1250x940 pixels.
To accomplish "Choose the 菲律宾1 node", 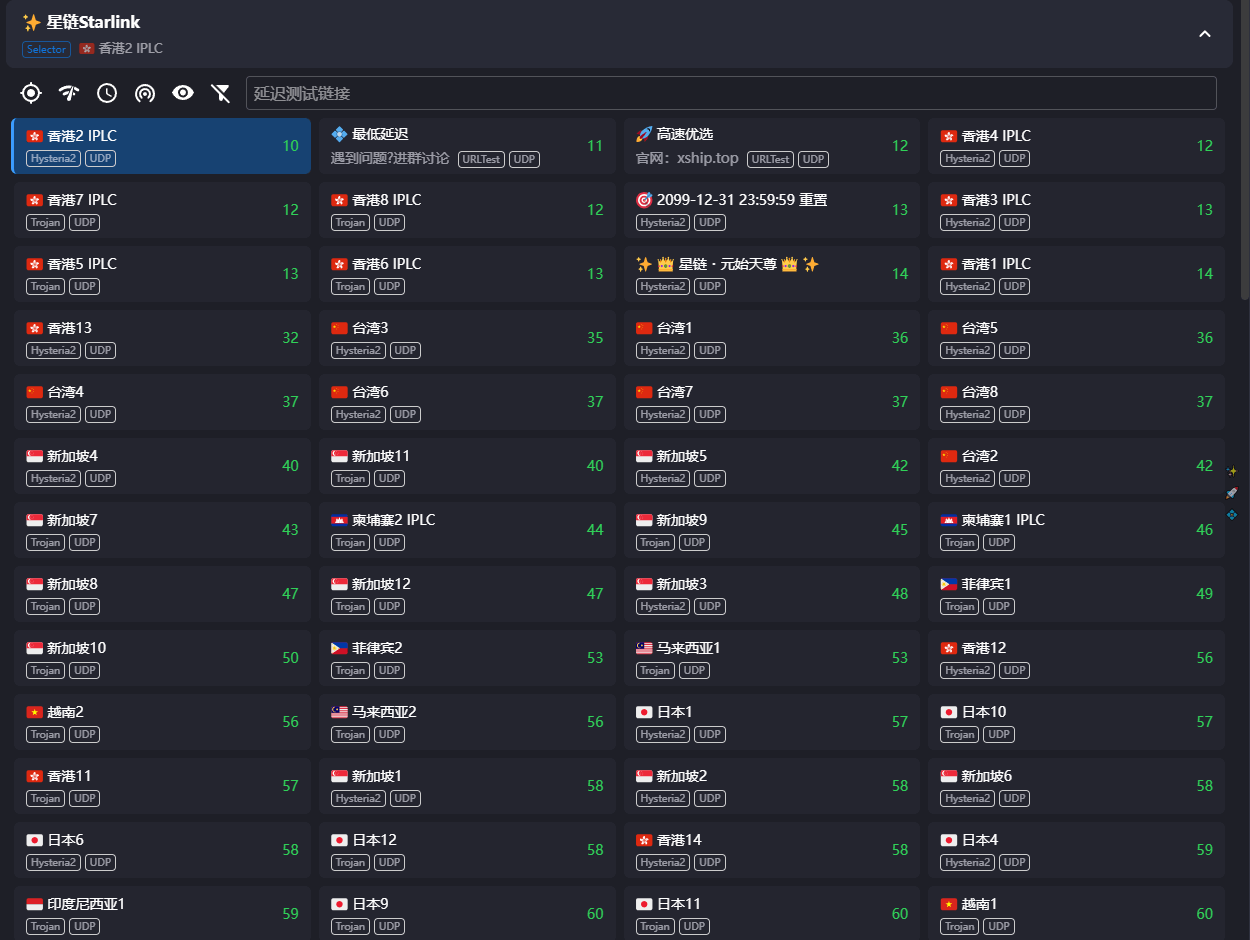I will click(1076, 594).
